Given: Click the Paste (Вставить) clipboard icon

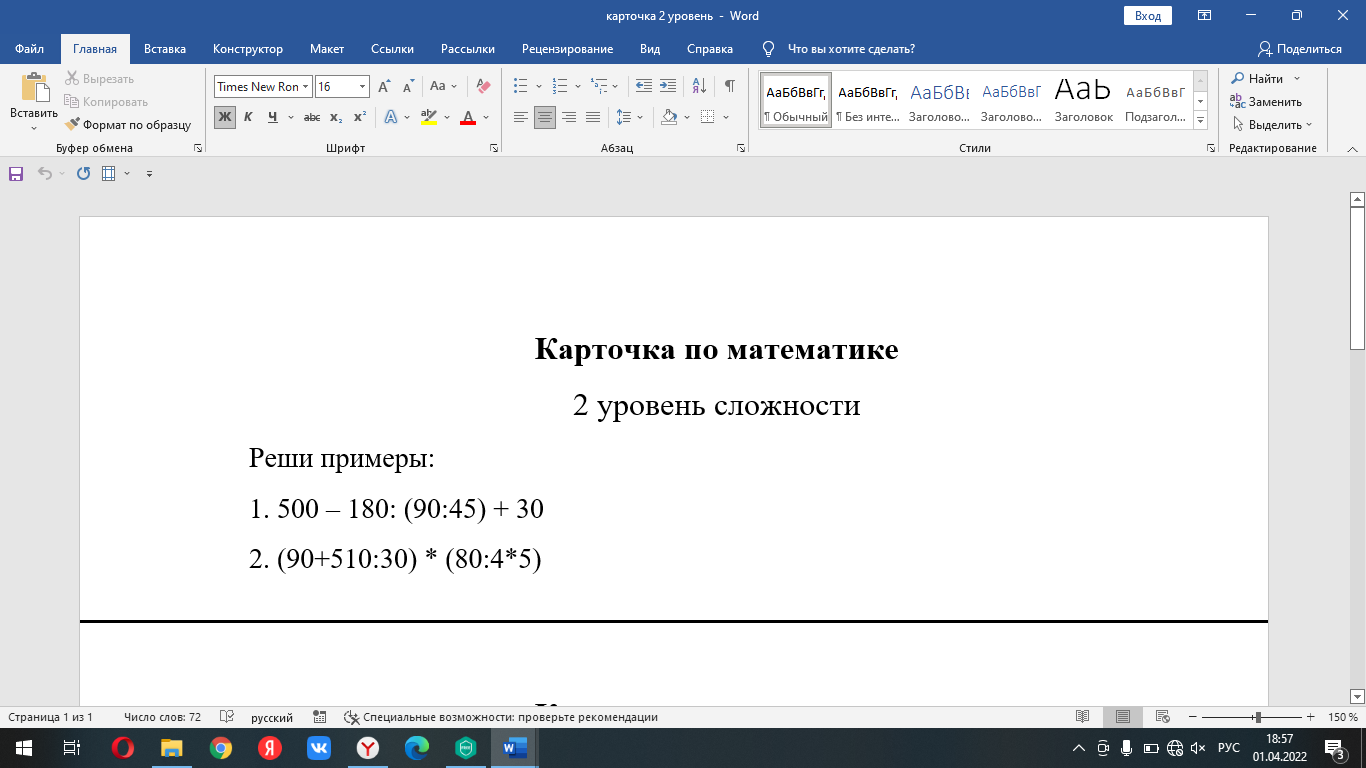Looking at the screenshot, I should coord(34,88).
